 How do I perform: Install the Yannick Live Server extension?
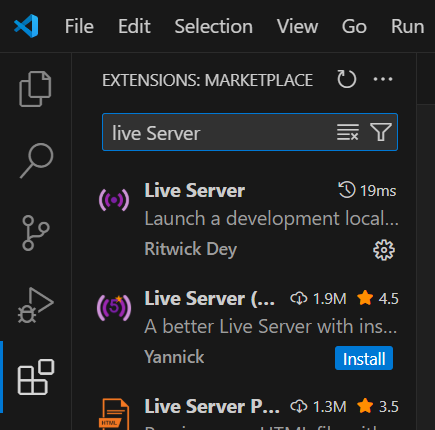point(364,359)
